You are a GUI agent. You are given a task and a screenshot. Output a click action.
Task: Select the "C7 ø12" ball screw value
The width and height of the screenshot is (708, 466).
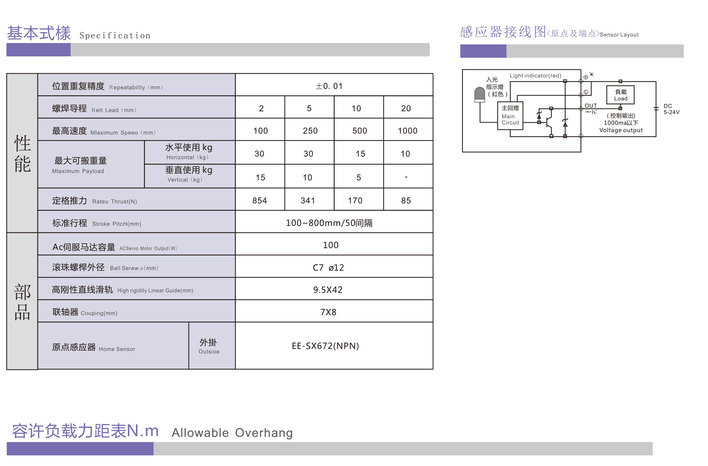click(328, 267)
